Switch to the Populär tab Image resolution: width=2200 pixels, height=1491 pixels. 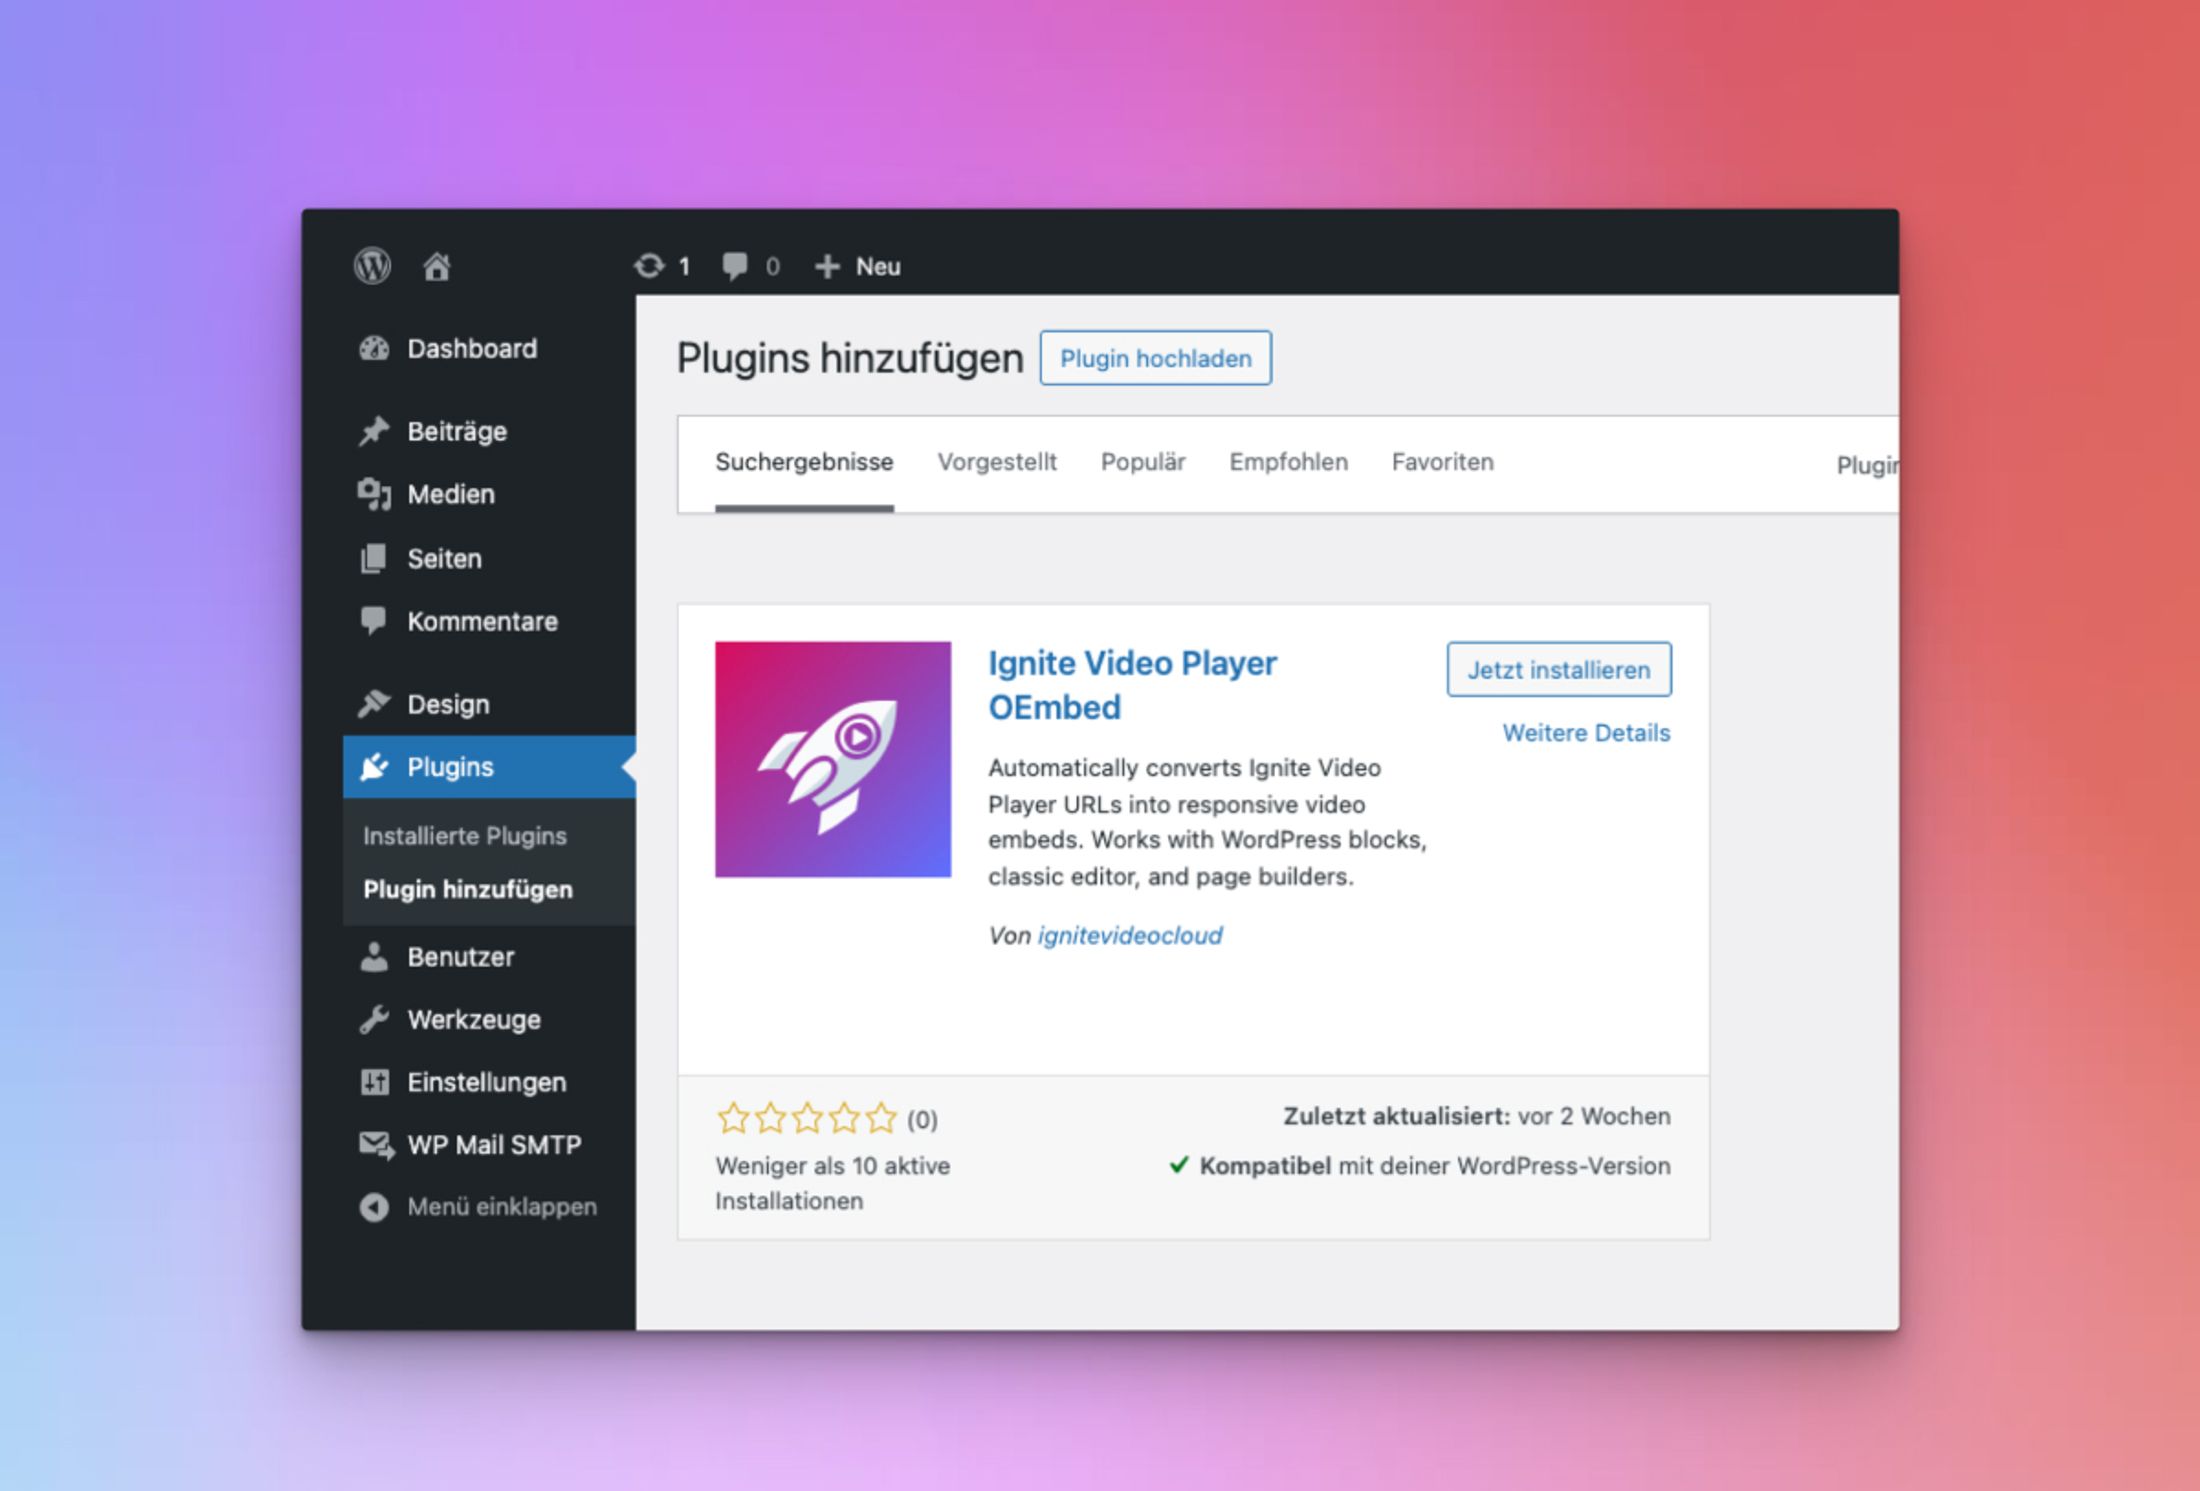1142,461
